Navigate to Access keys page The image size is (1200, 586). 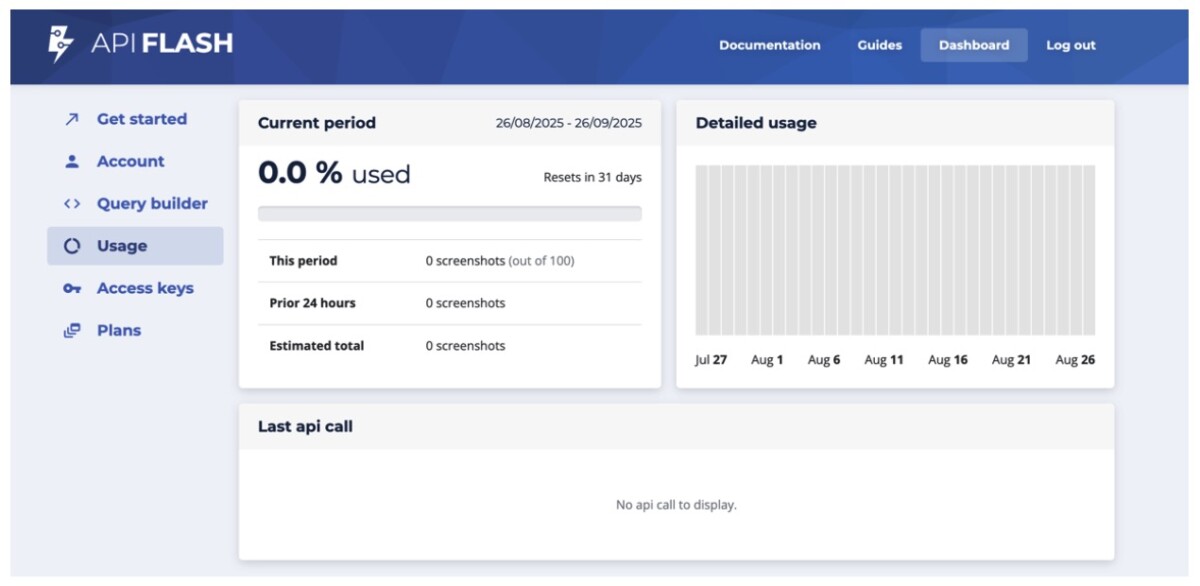click(x=145, y=289)
